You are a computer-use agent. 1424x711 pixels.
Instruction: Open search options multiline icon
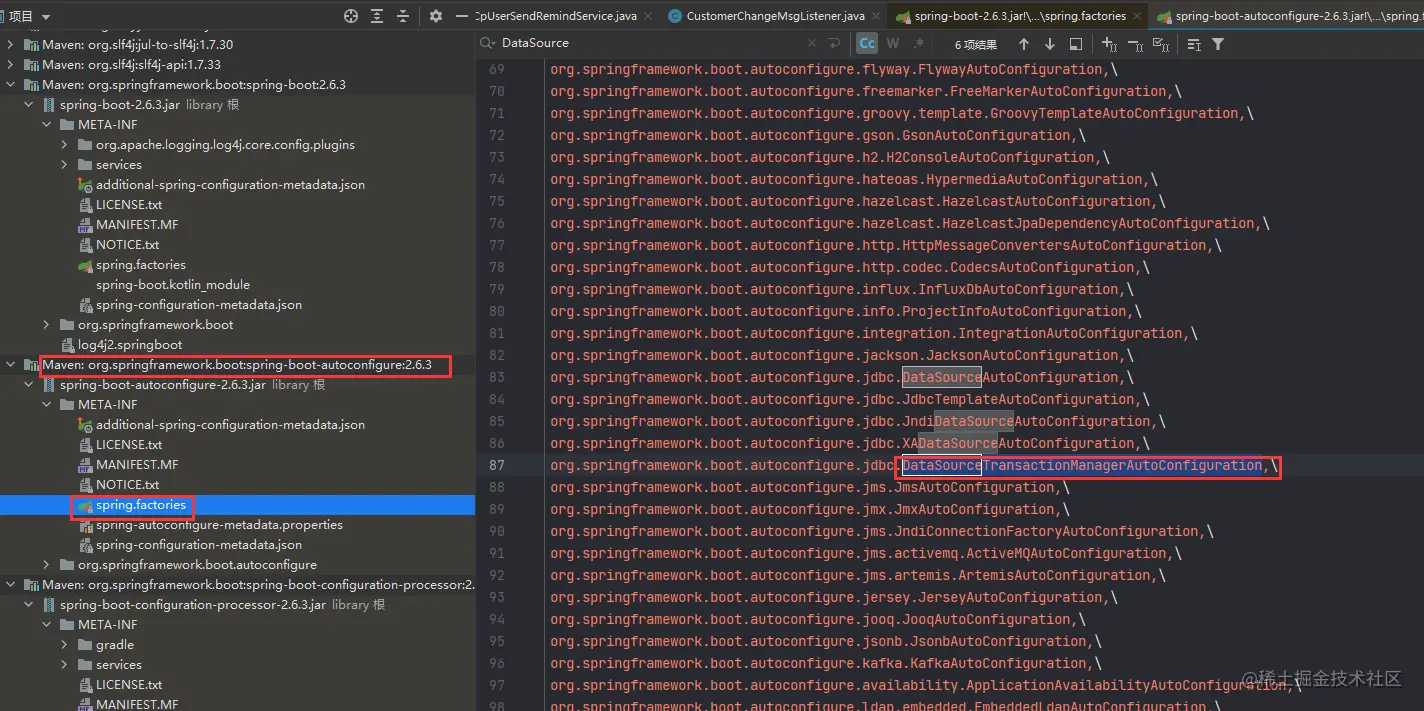1194,44
